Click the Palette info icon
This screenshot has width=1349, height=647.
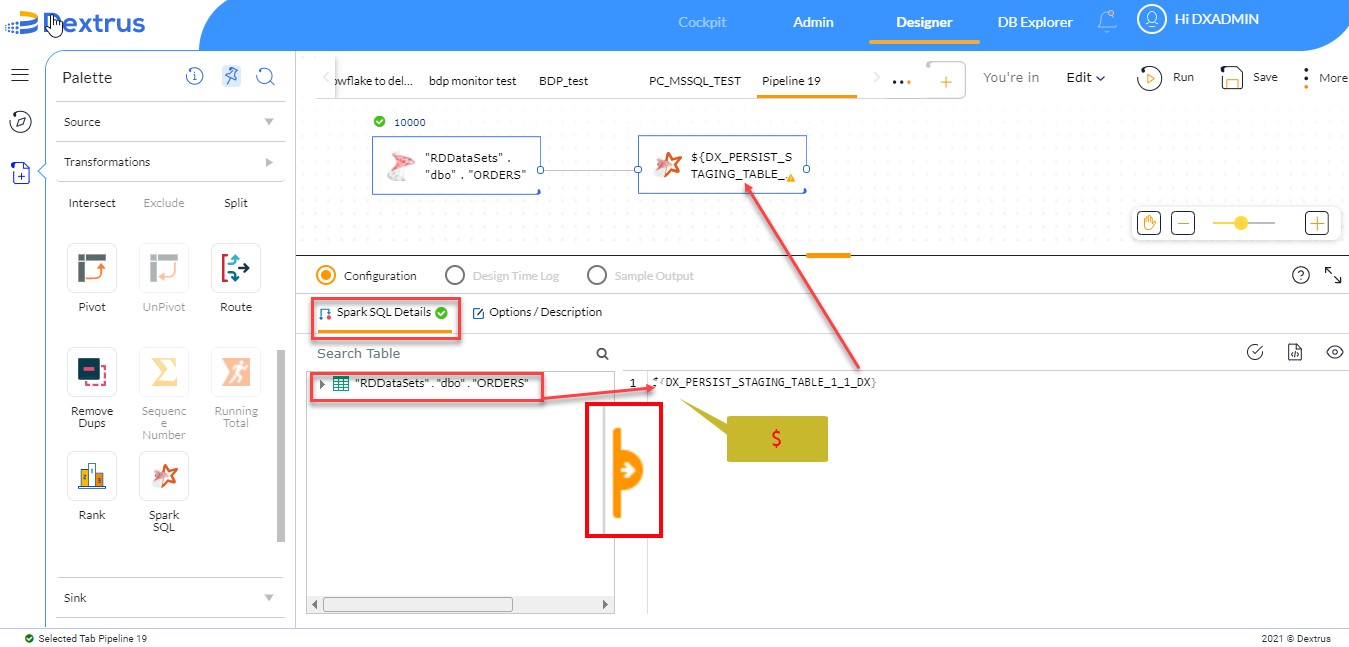tap(195, 76)
